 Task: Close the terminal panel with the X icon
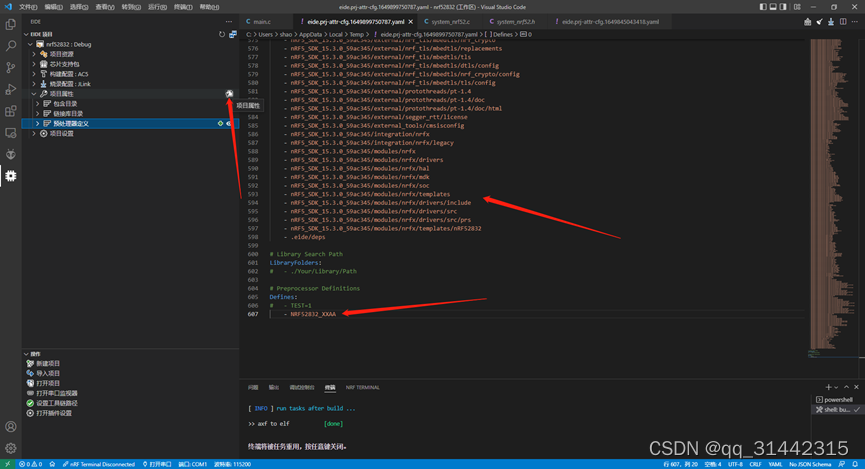(x=856, y=387)
